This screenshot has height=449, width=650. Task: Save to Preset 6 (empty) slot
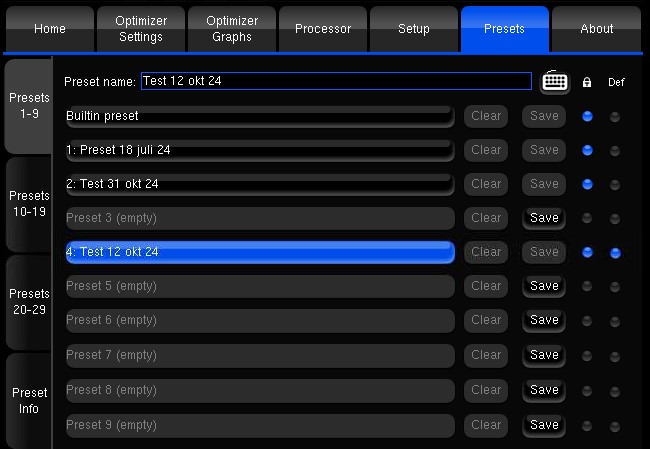(544, 320)
